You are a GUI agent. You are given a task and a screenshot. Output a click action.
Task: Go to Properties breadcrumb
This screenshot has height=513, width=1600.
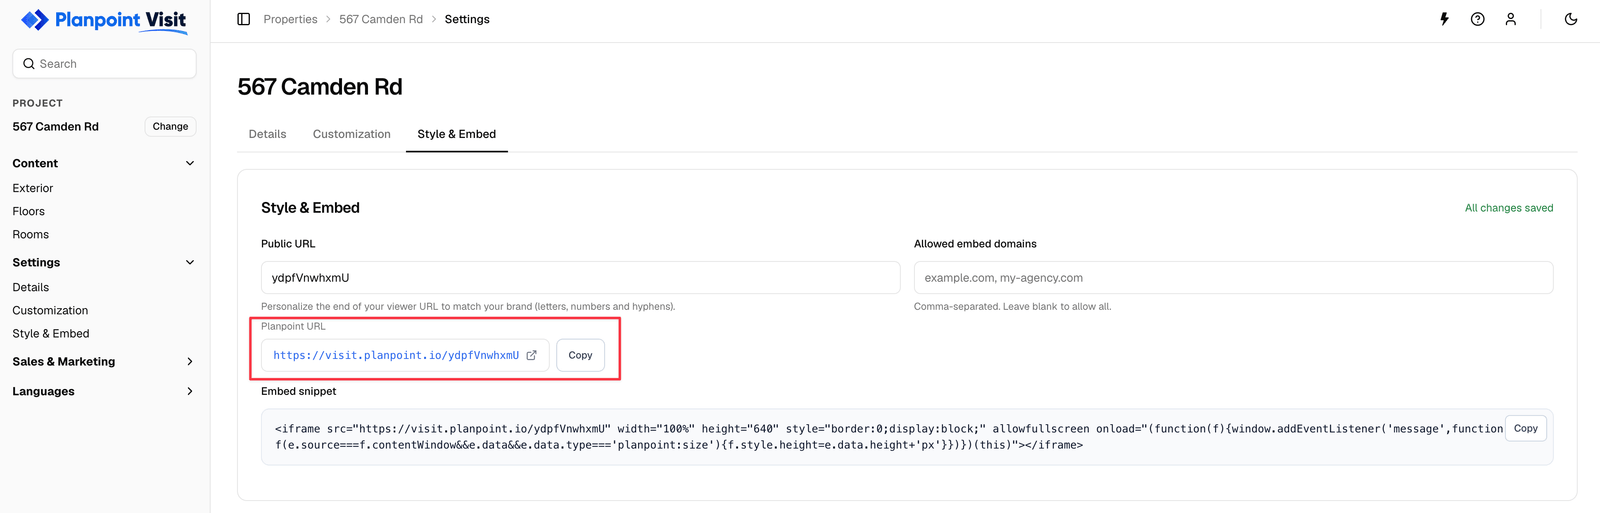290,19
